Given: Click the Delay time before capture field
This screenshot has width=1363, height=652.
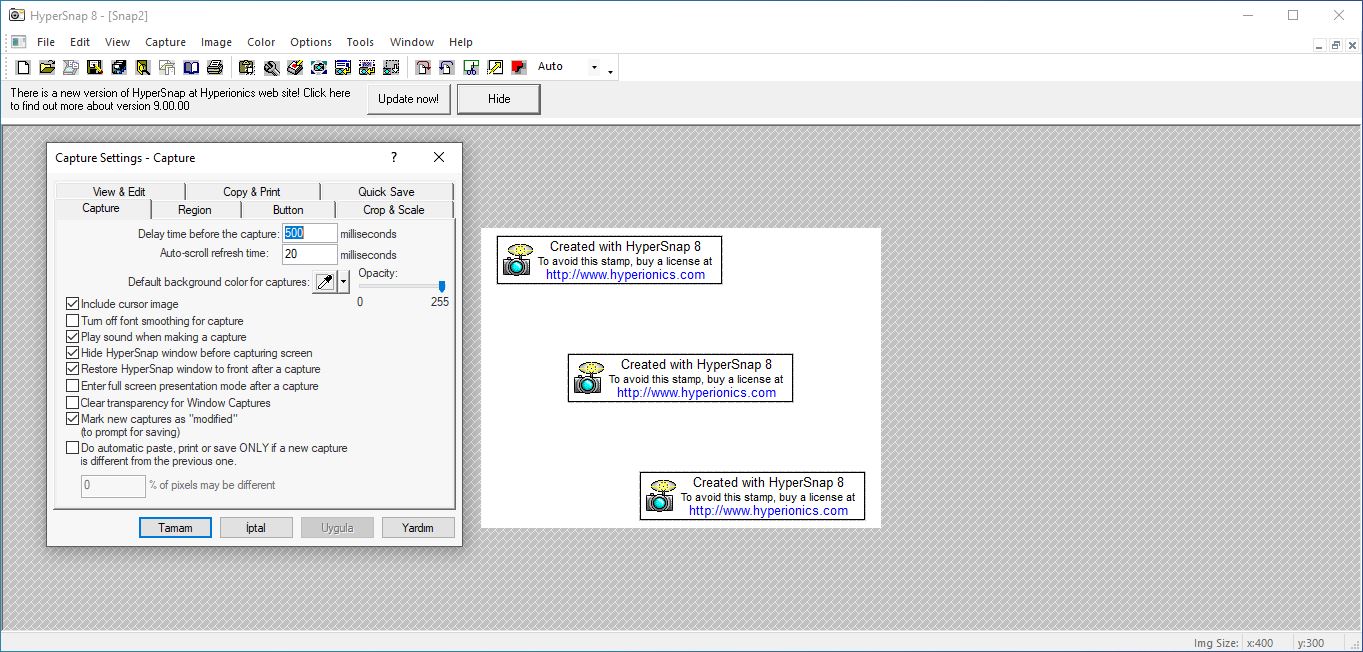Looking at the screenshot, I should point(309,233).
